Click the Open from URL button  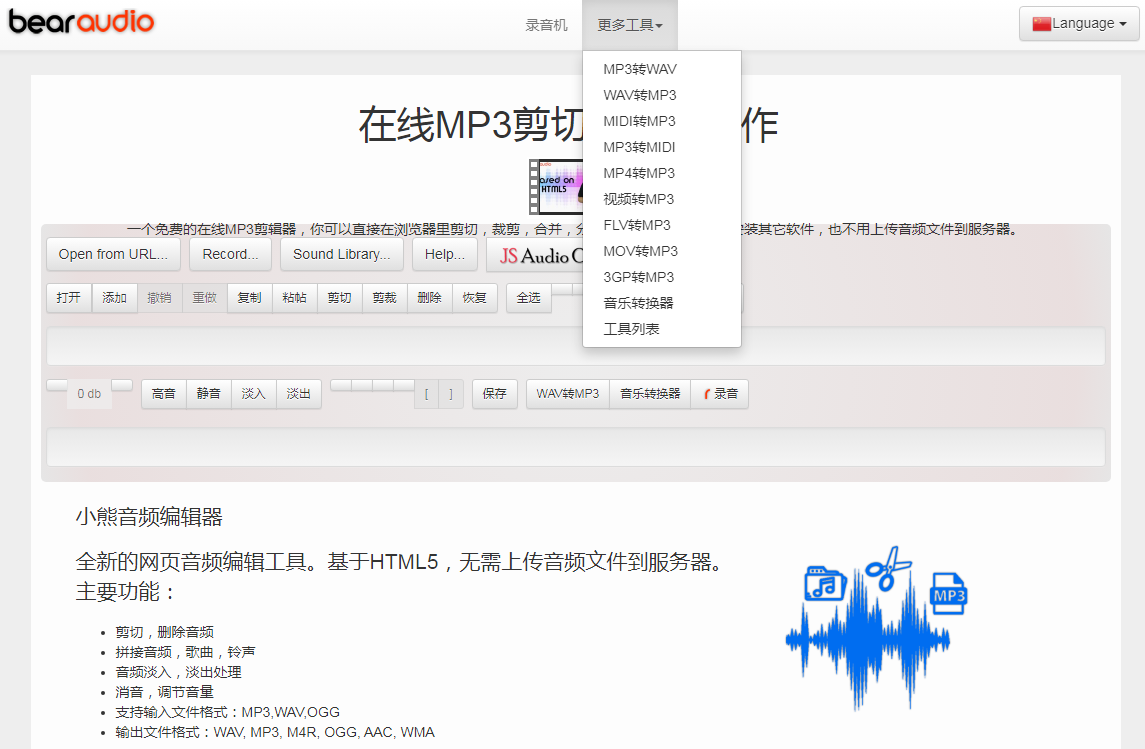[x=112, y=254]
